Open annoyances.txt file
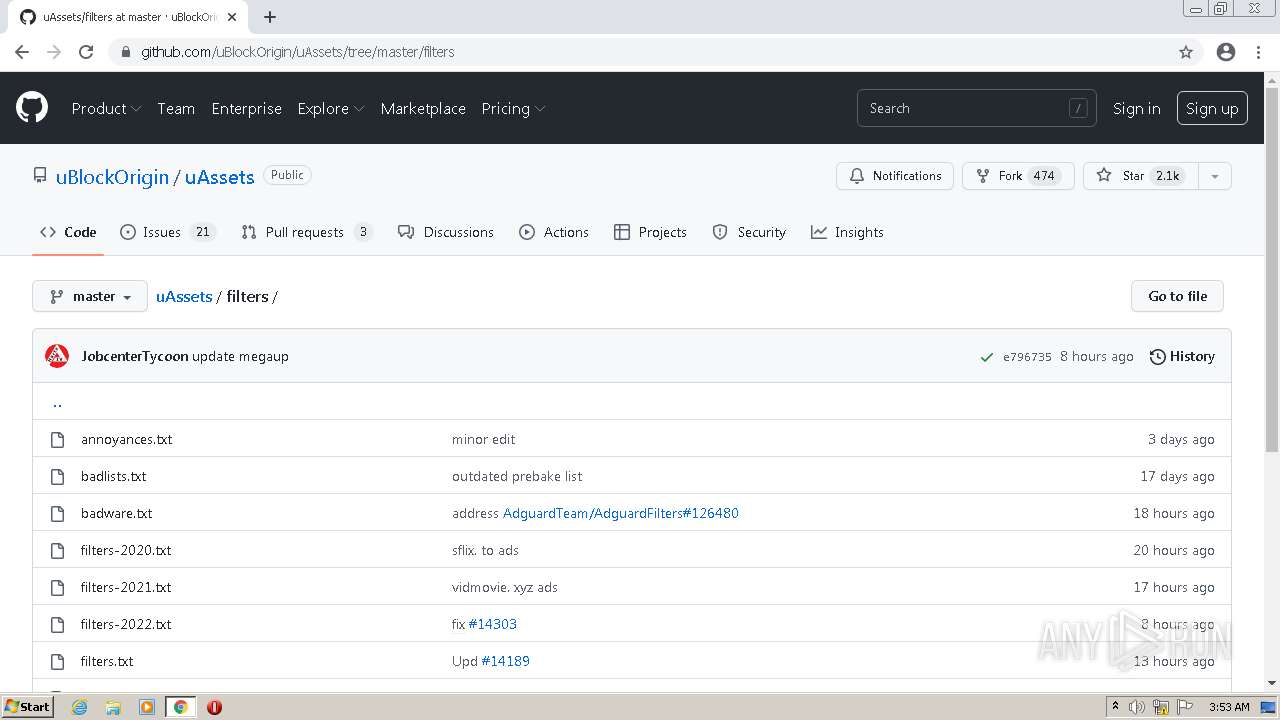Screen dimensions: 1280x720 click(126, 439)
